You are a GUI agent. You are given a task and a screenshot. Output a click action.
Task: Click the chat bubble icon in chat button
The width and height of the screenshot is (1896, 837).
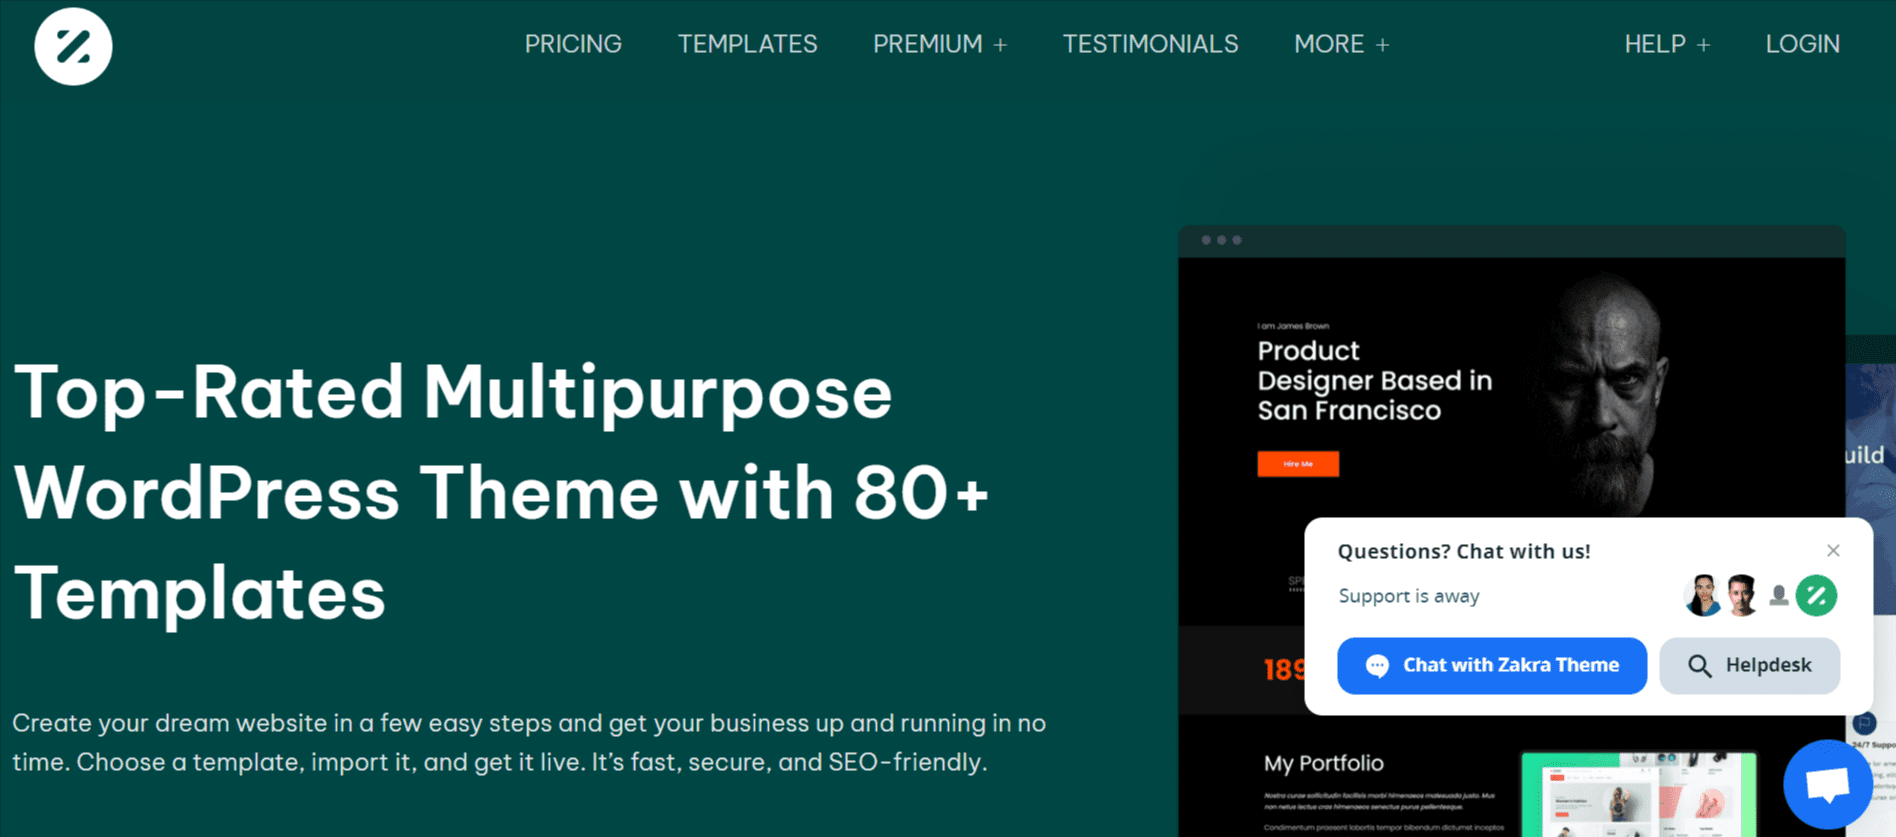pyautogui.click(x=1377, y=666)
